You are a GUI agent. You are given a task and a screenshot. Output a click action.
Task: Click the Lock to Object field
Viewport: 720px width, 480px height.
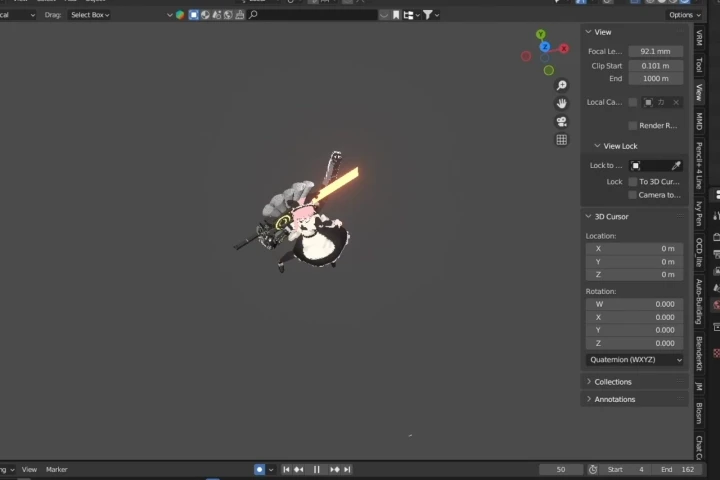[x=656, y=165]
